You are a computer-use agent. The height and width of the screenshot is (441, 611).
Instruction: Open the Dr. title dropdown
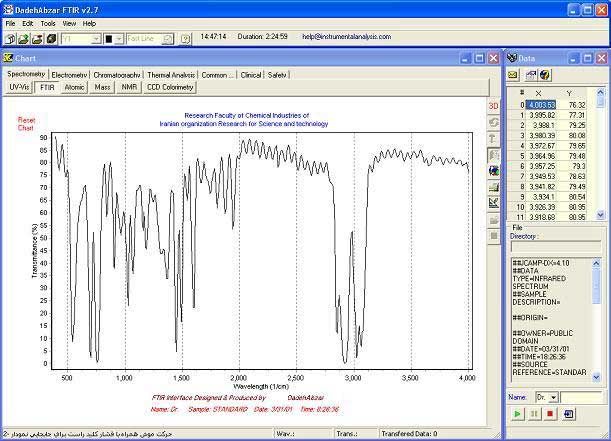tap(554, 398)
